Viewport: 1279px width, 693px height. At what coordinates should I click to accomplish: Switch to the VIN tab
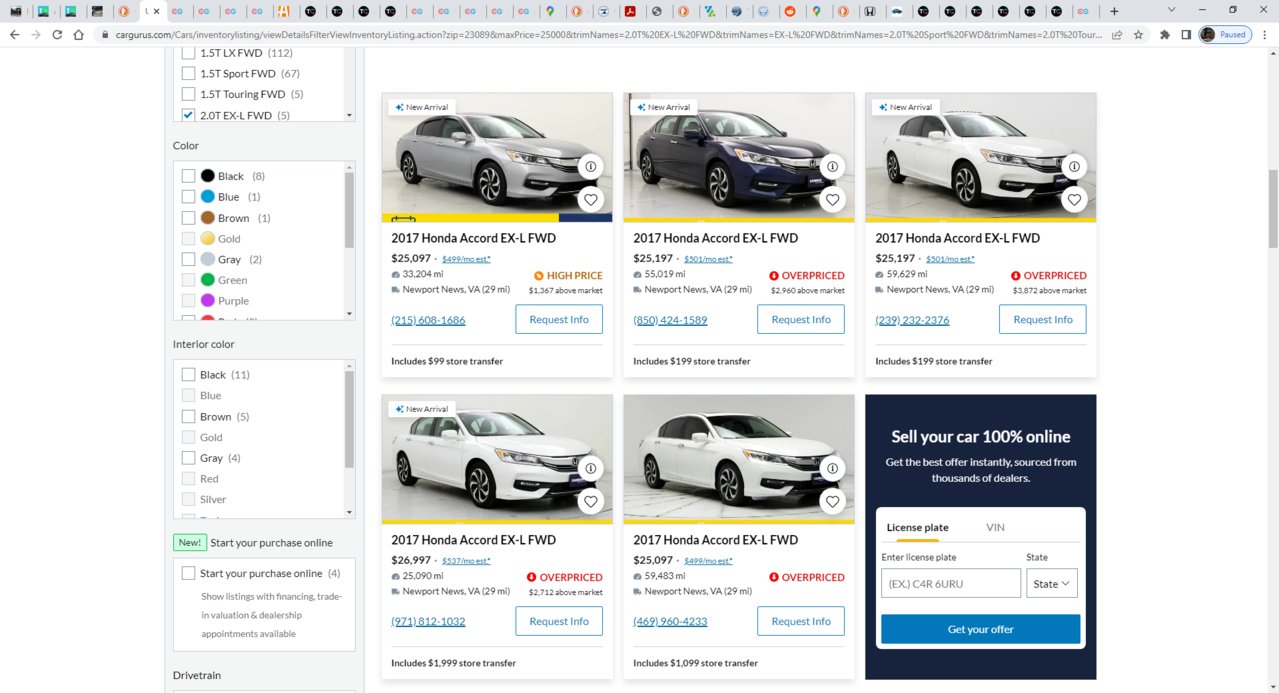point(995,527)
